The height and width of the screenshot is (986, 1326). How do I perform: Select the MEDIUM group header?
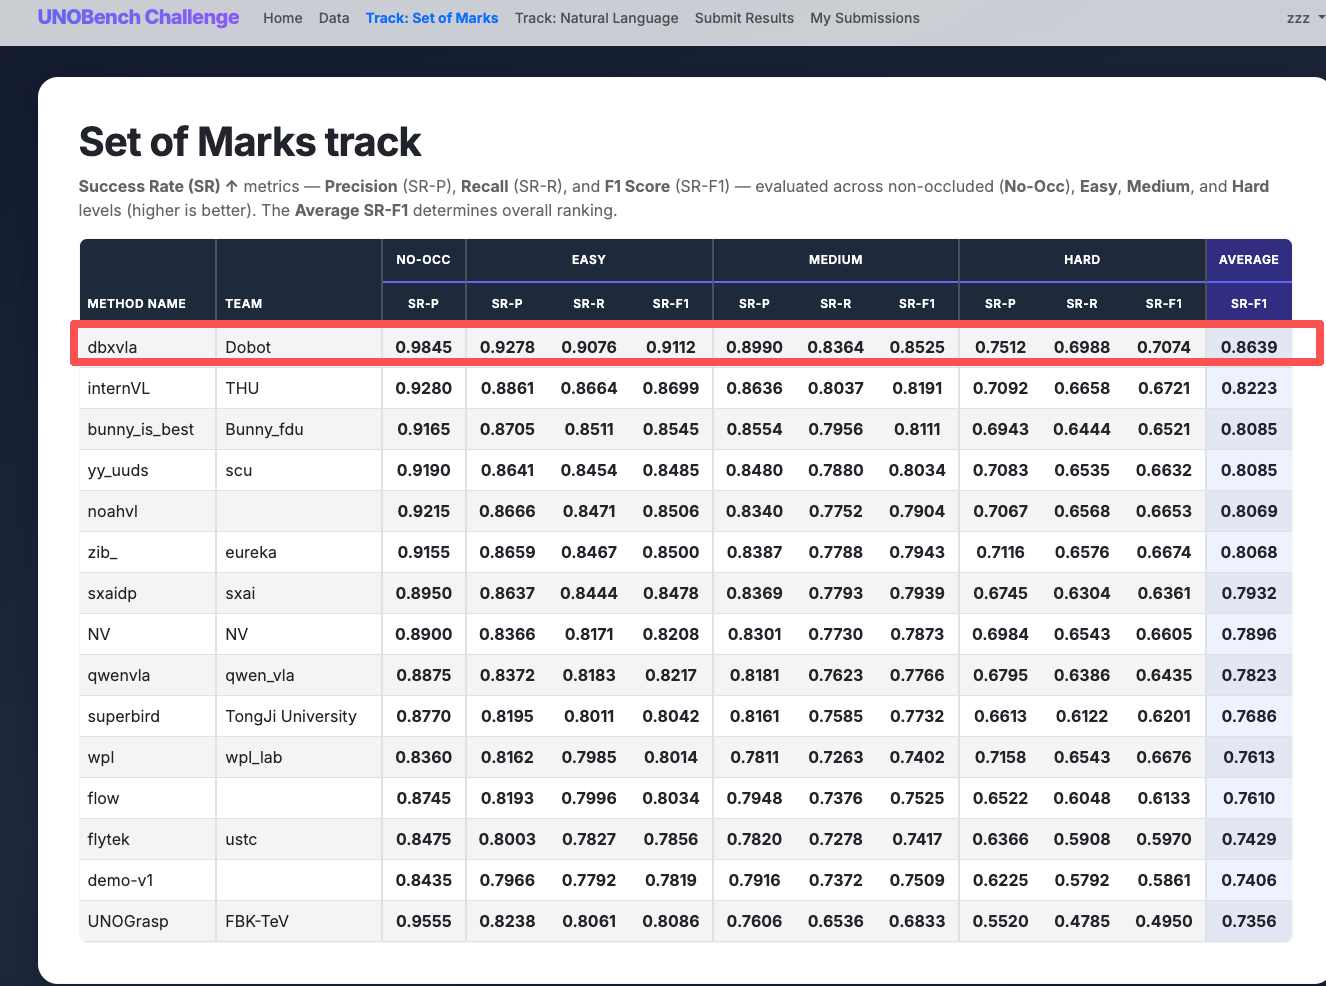coord(836,260)
